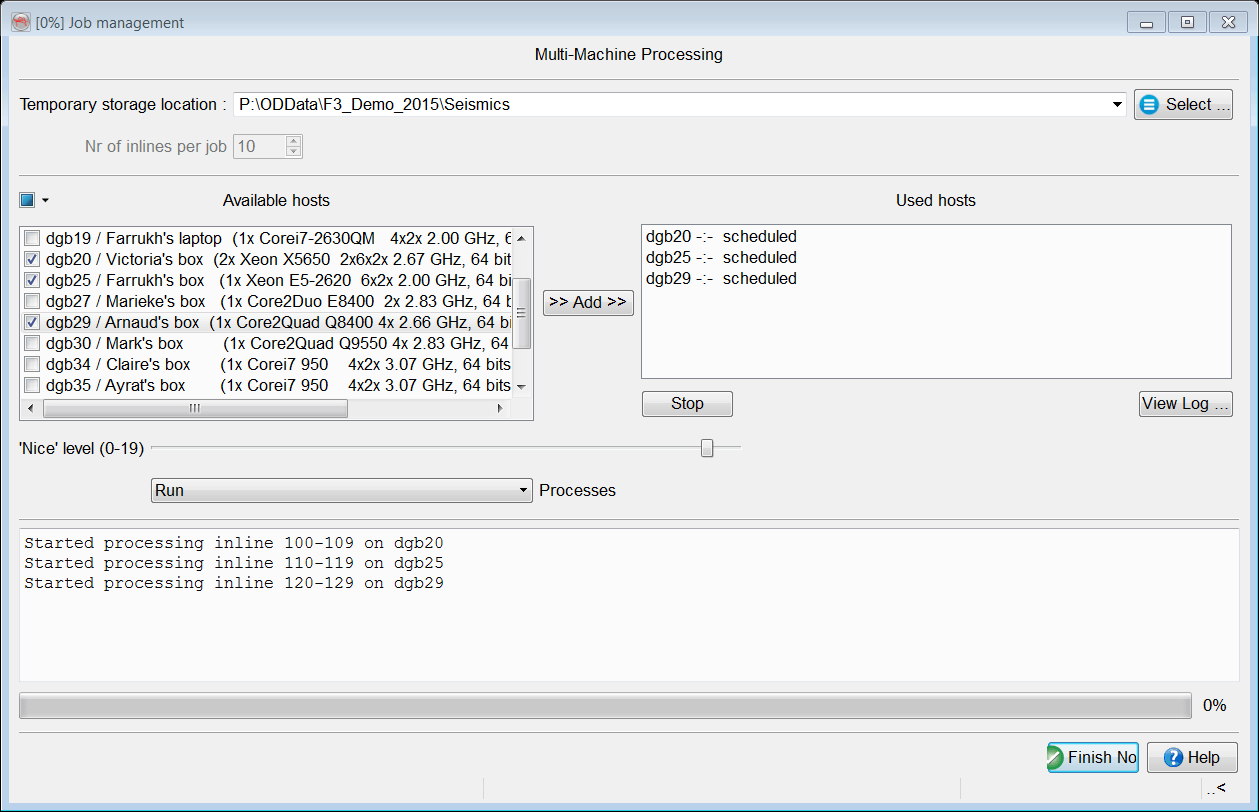Open the arrow menu beside the select-all icon
The width and height of the screenshot is (1259, 812).
coord(45,201)
